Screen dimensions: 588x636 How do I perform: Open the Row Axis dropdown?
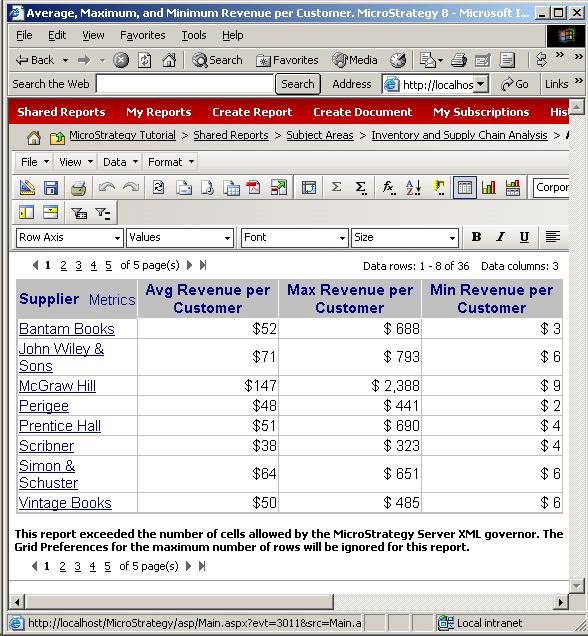(69, 238)
